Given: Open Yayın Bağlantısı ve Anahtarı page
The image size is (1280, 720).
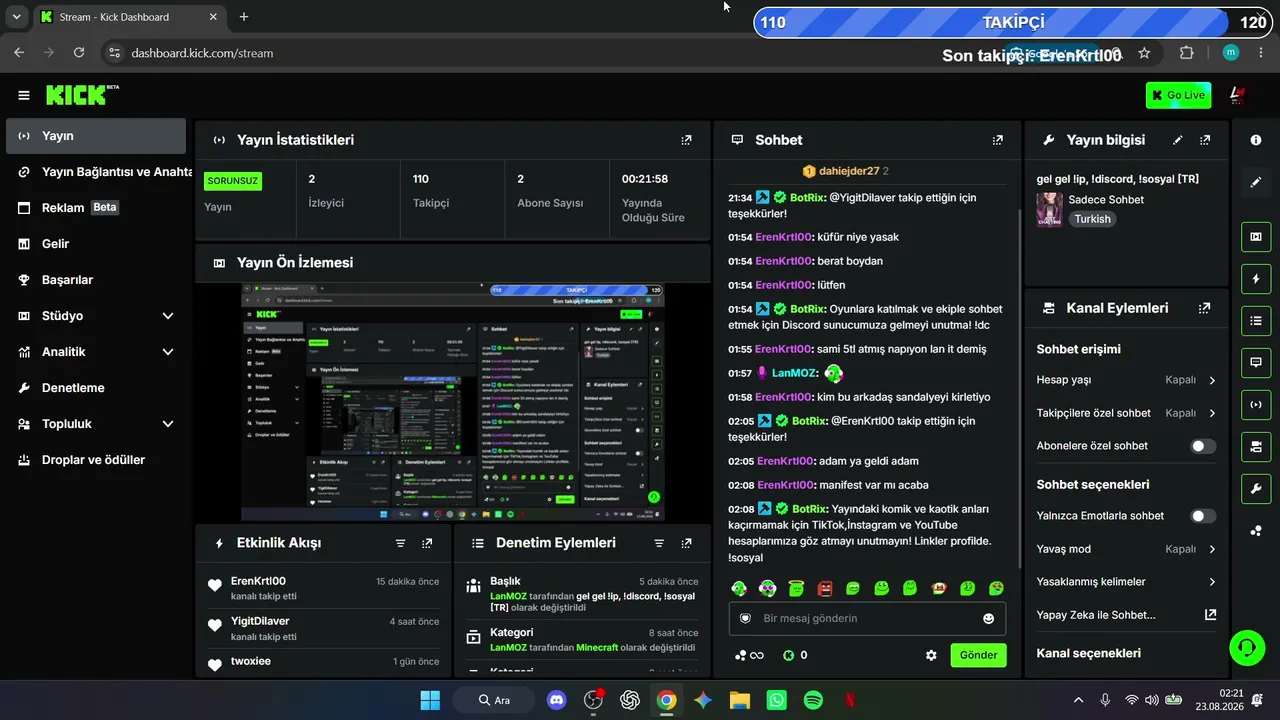Looking at the screenshot, I should tap(96, 172).
